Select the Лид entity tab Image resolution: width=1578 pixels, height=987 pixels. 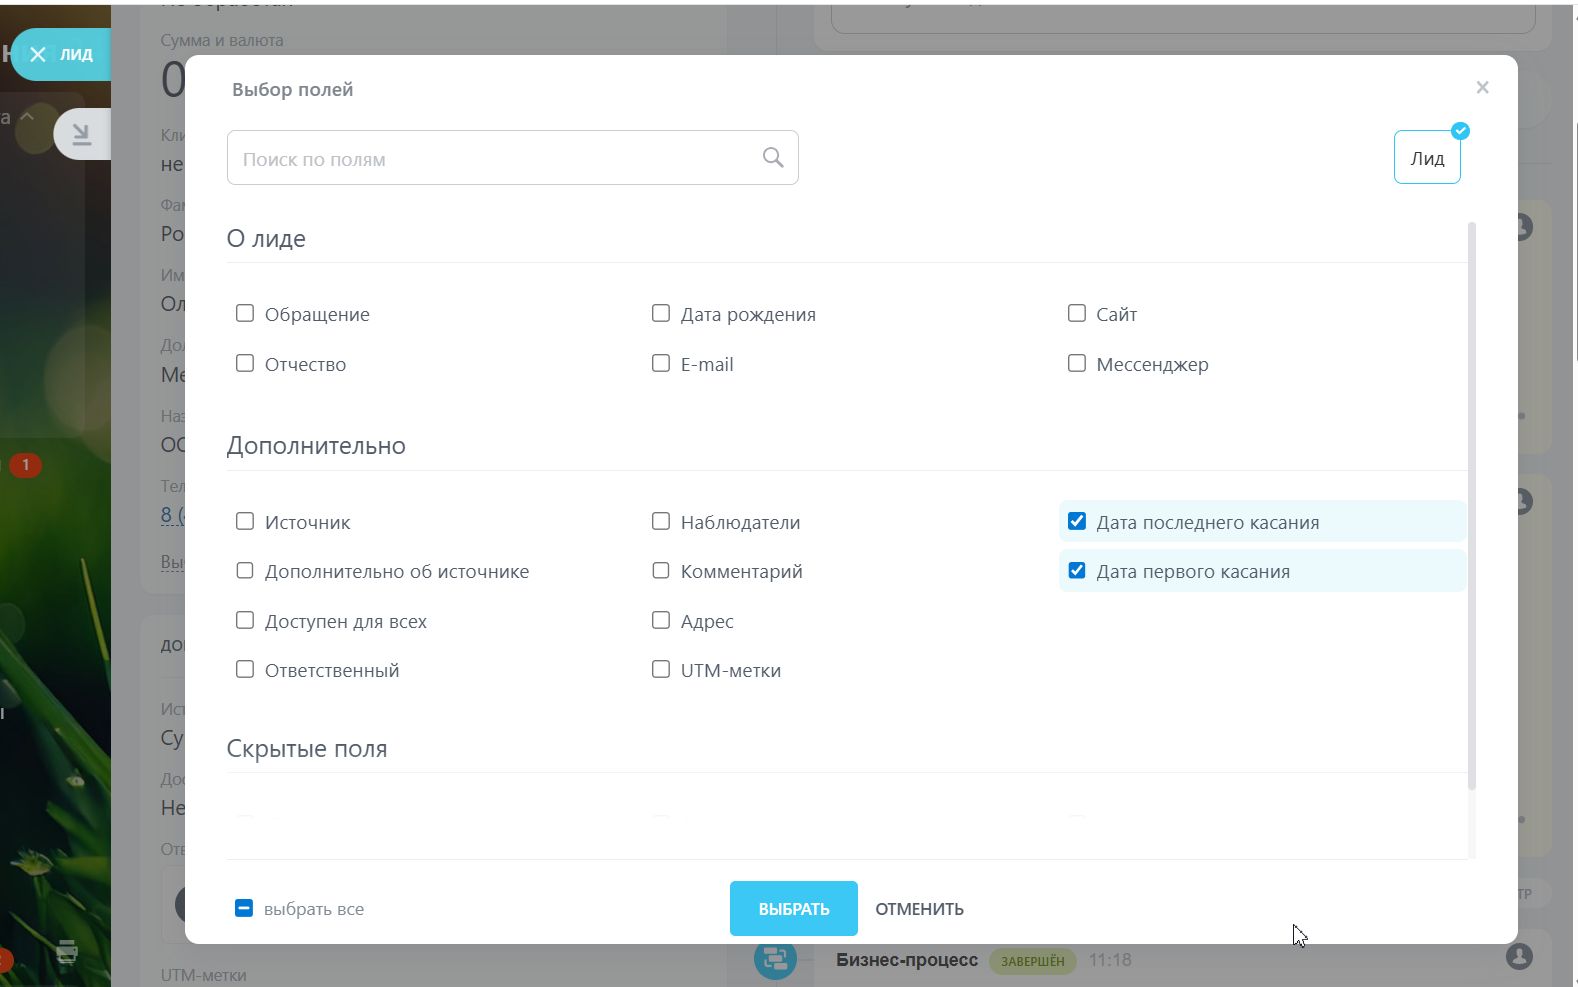click(1426, 158)
